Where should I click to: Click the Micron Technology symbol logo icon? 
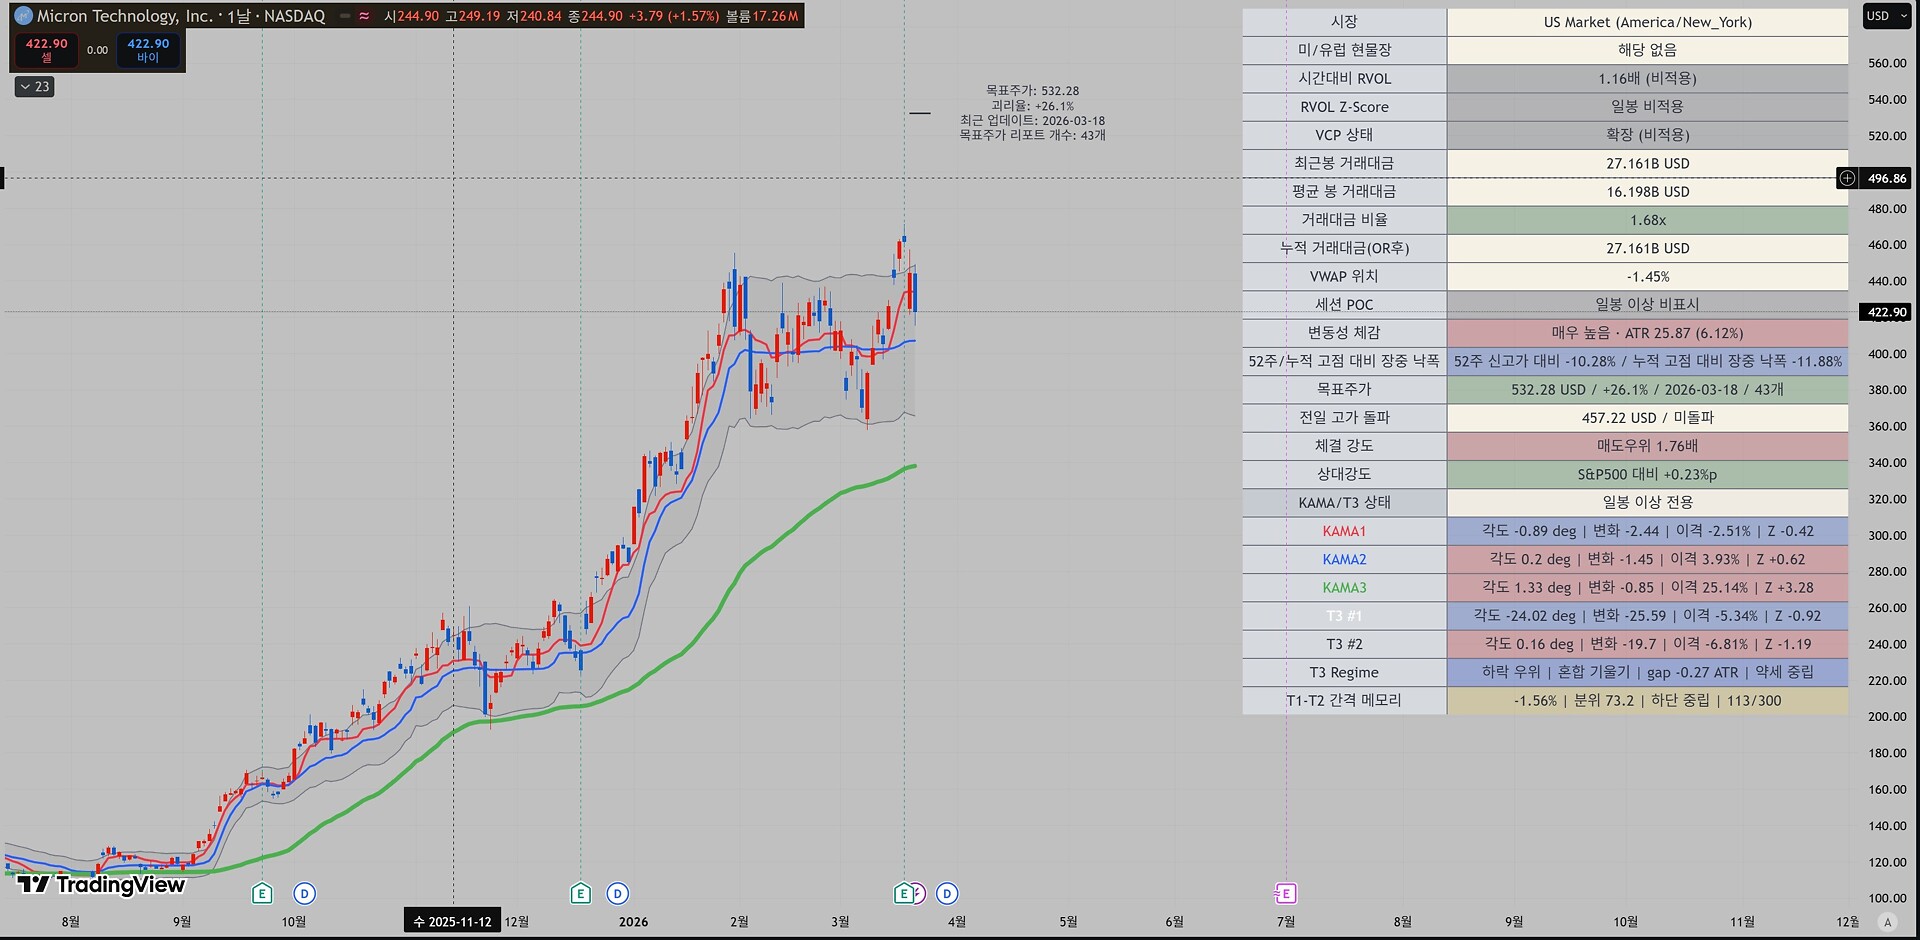coord(23,16)
